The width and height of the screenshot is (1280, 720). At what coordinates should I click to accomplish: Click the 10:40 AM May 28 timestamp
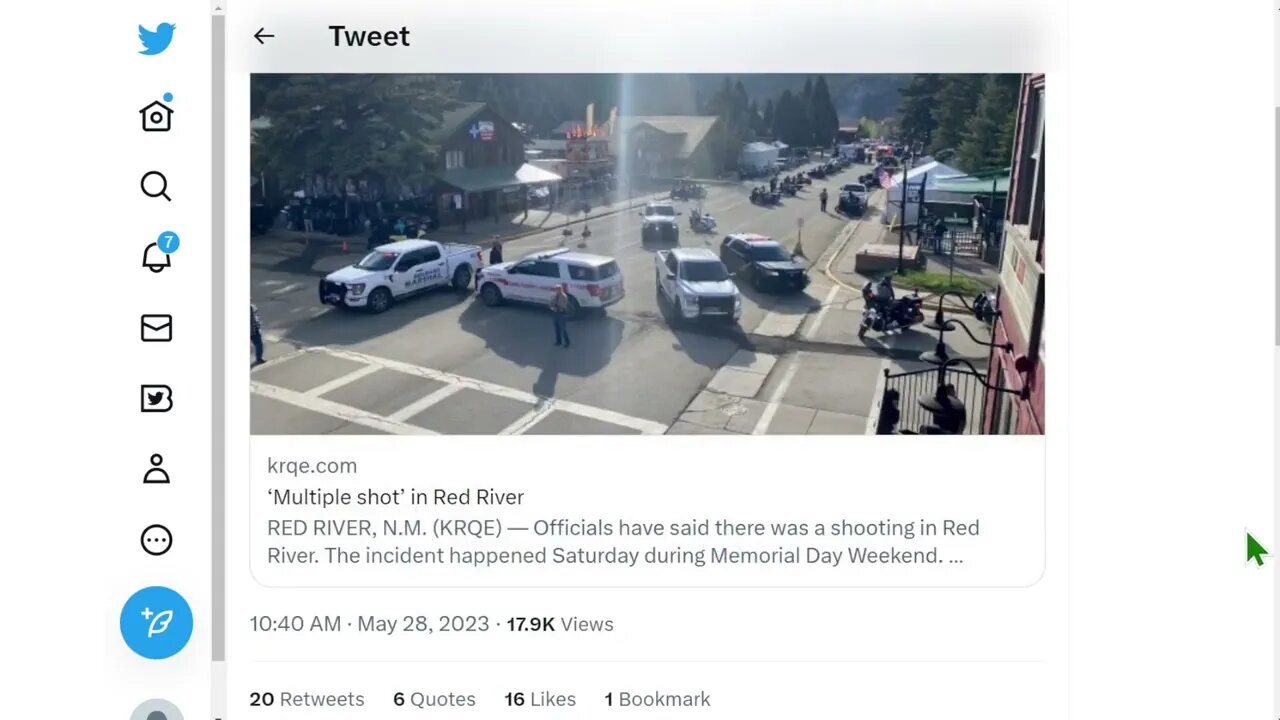[369, 624]
